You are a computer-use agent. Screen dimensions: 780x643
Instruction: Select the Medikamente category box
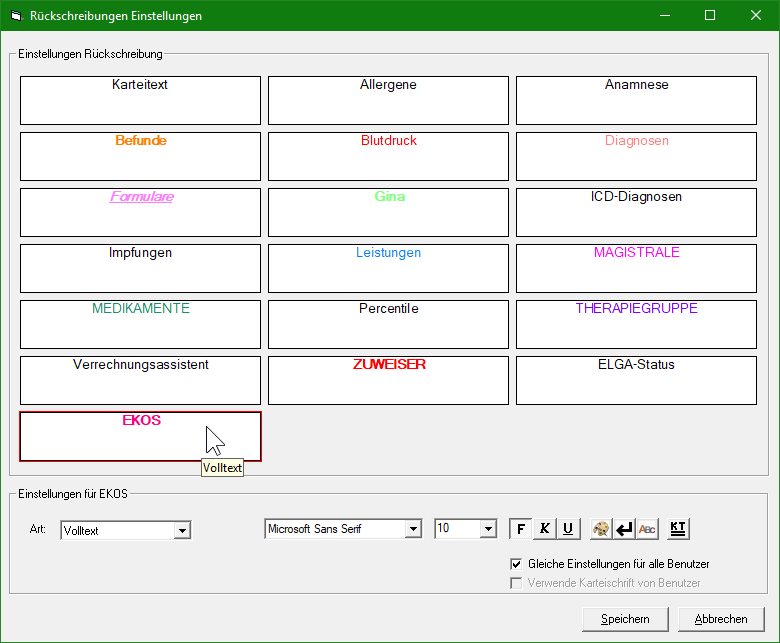140,324
